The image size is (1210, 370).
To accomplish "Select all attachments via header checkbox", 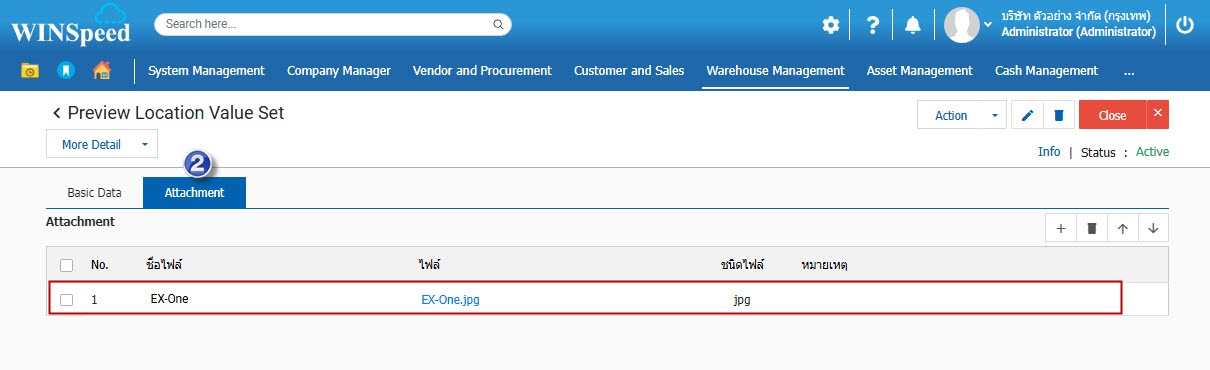I will pyautogui.click(x=66, y=265).
